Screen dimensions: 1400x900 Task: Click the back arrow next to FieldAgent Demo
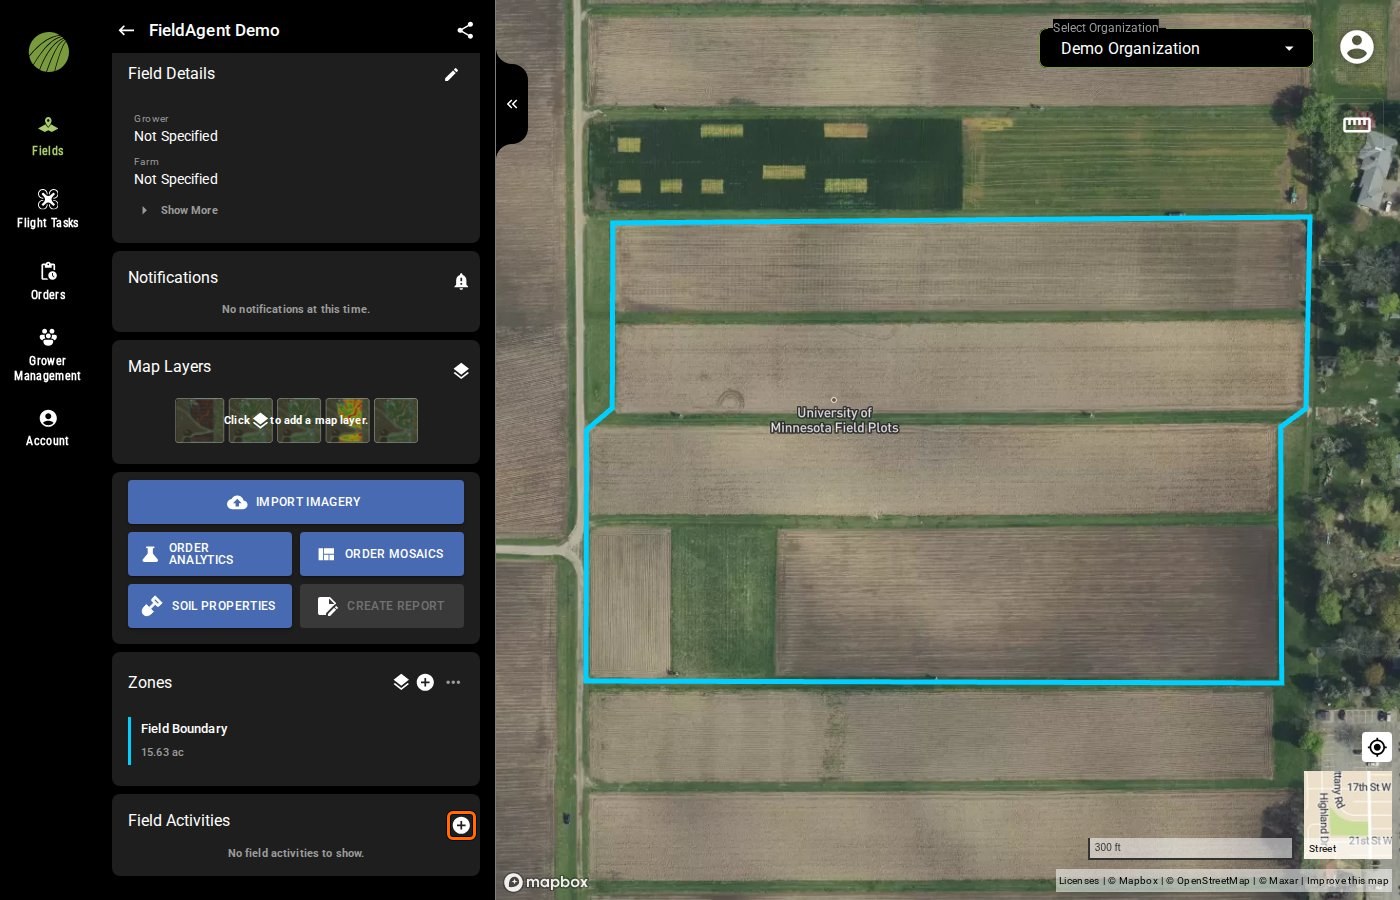click(126, 30)
